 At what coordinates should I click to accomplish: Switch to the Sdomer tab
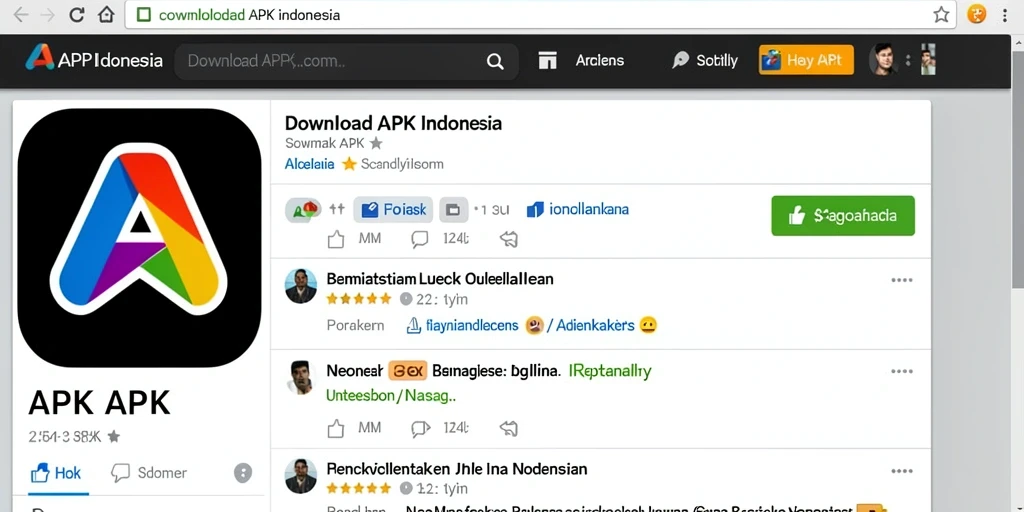point(149,473)
